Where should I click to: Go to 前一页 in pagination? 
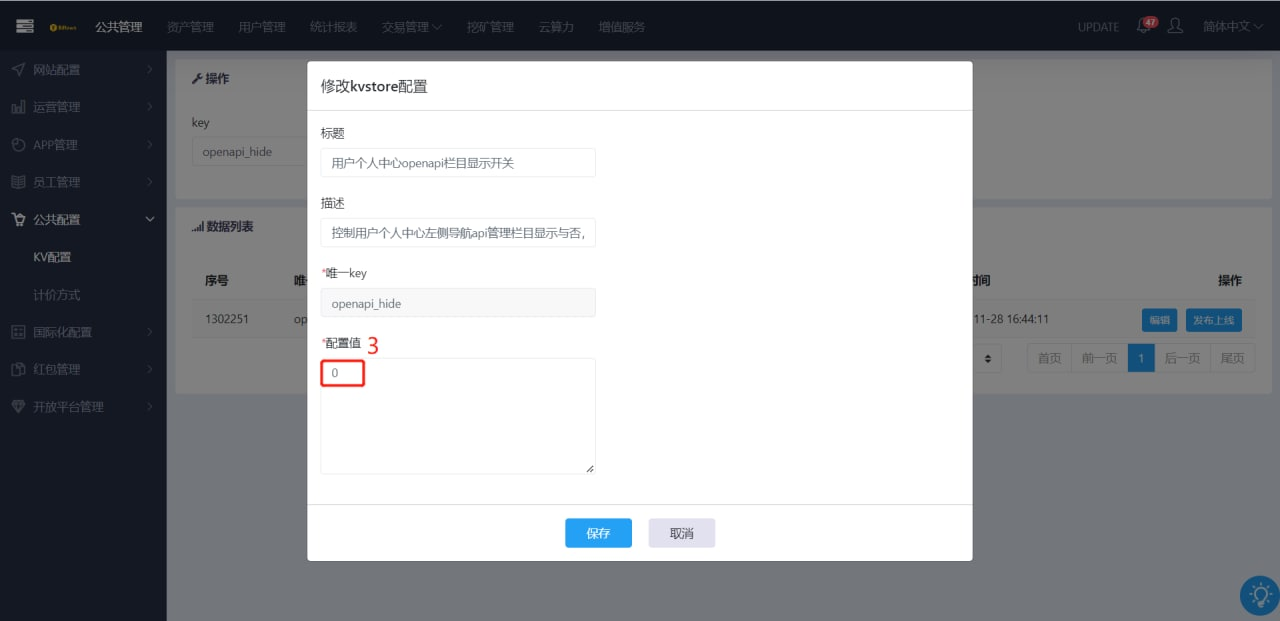(x=1099, y=358)
